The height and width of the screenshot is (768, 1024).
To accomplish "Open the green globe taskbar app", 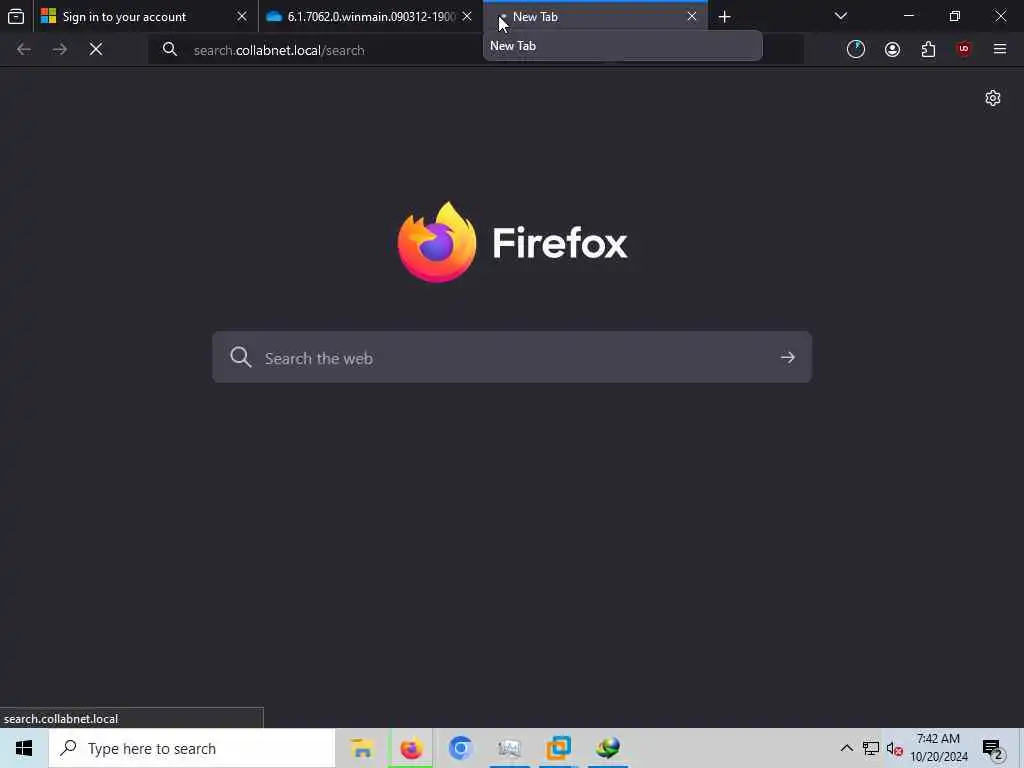I will pyautogui.click(x=607, y=748).
